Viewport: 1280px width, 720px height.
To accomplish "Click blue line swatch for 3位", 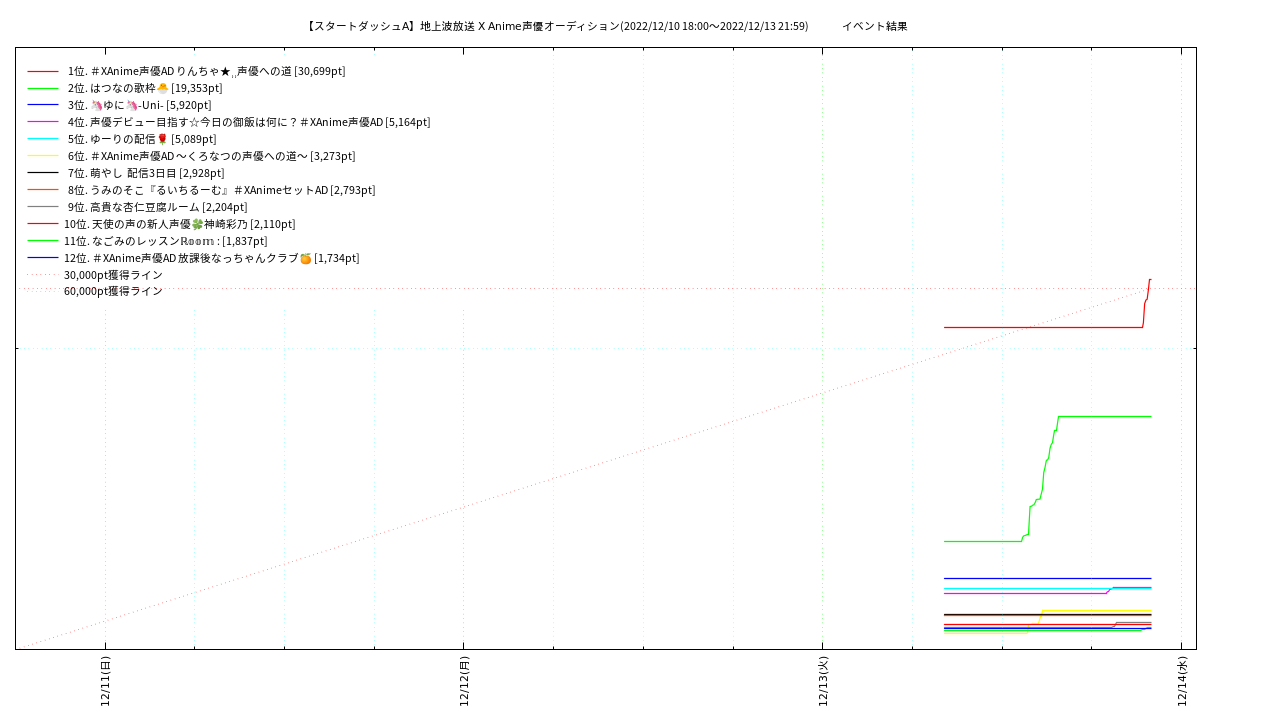I will point(43,105).
